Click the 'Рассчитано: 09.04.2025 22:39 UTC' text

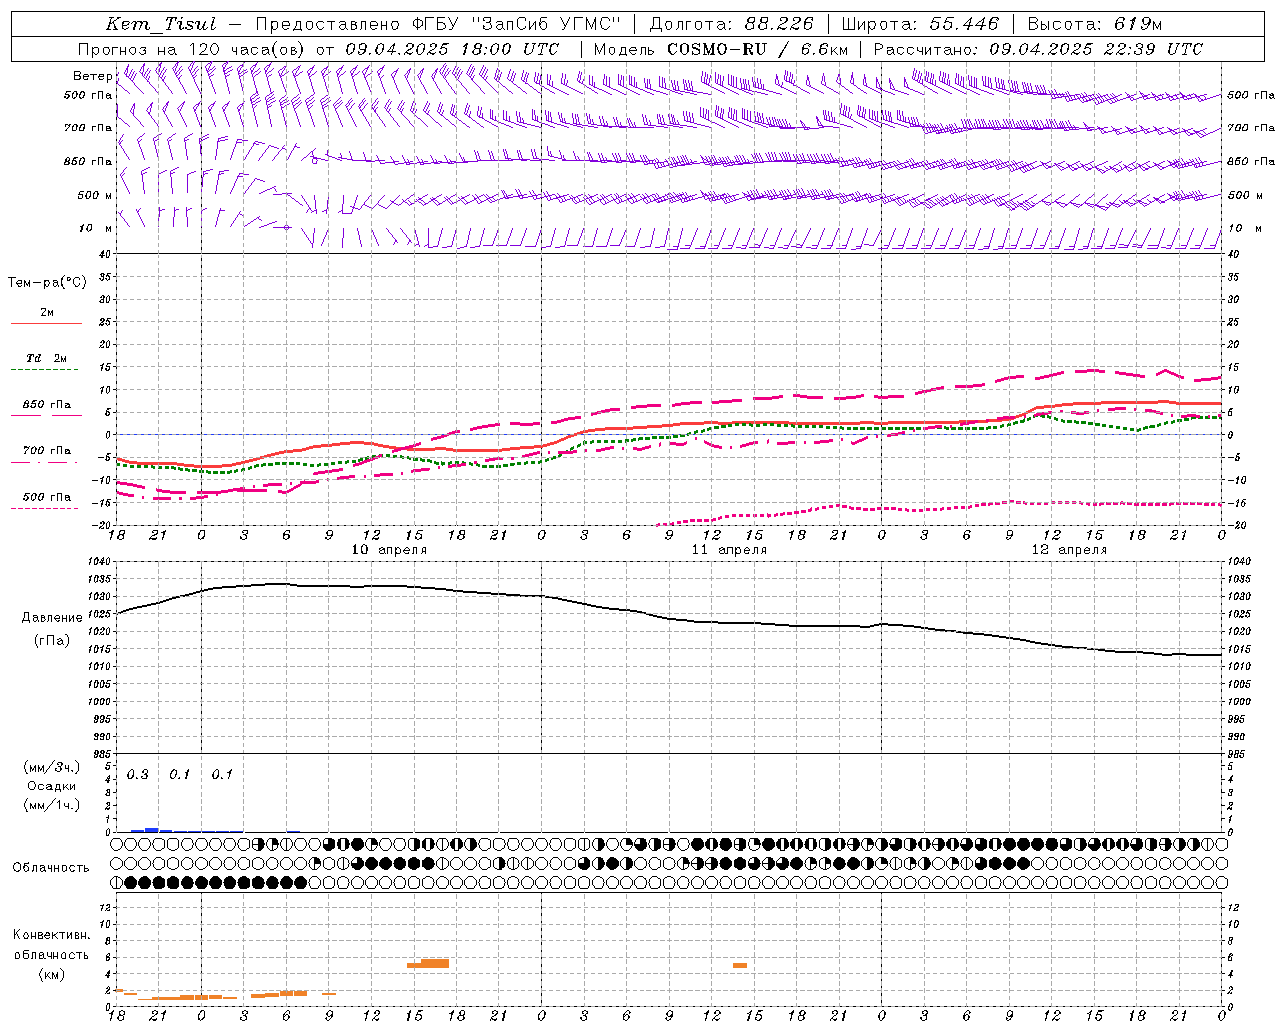point(1038,49)
